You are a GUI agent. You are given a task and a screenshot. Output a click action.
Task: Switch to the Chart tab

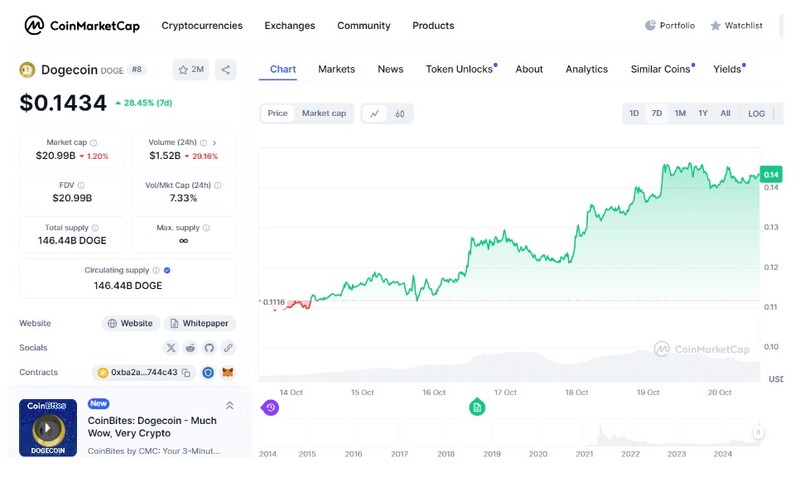283,69
